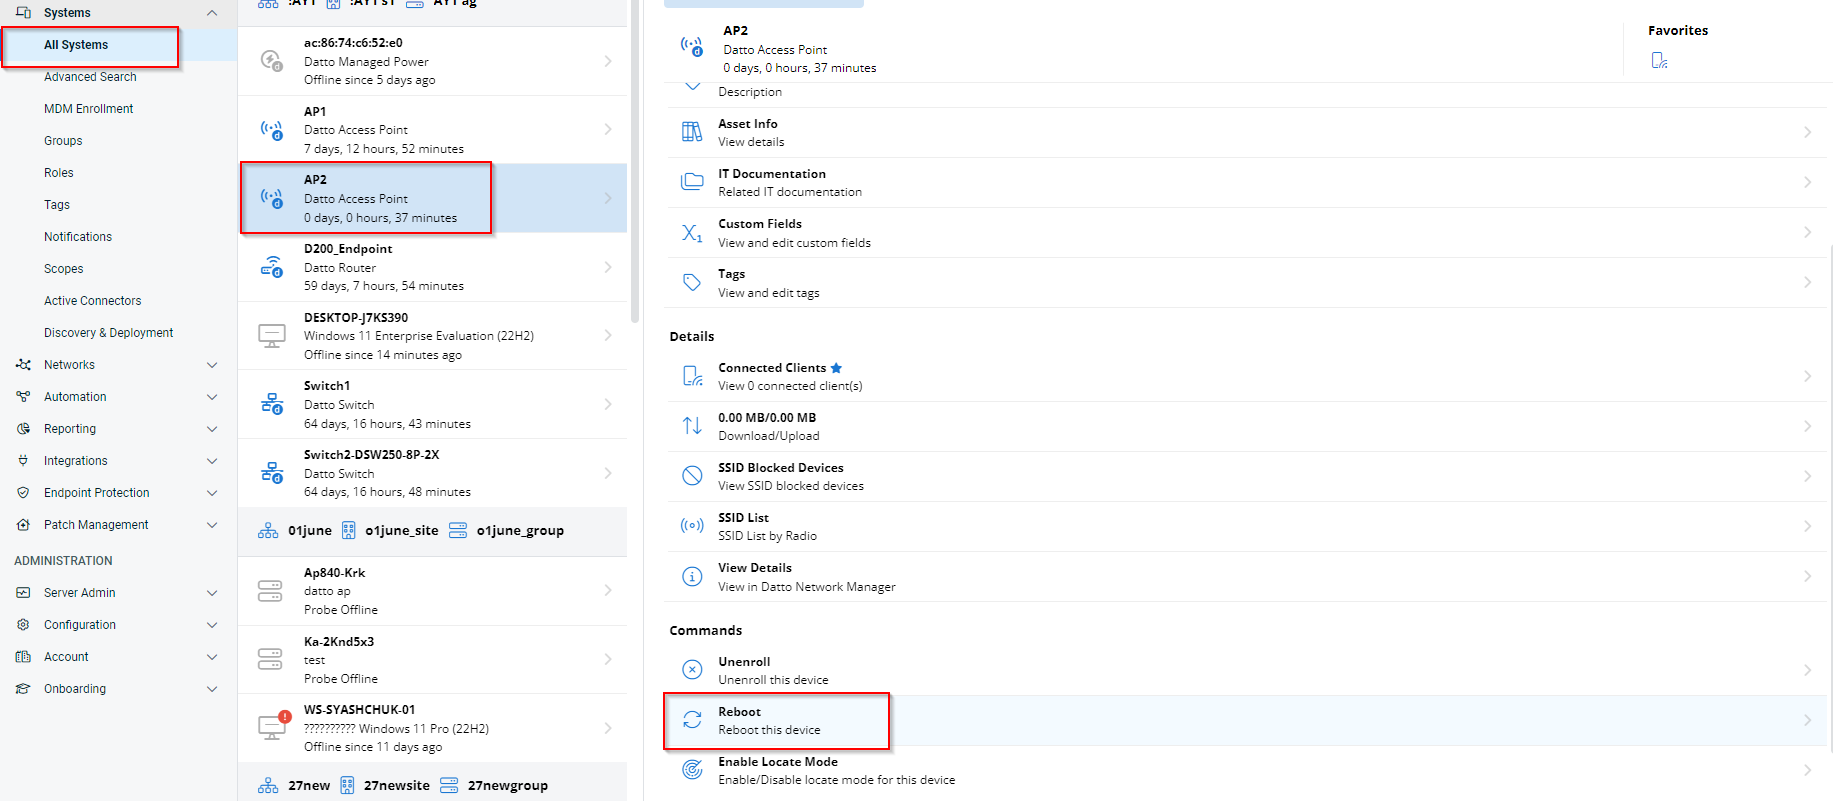This screenshot has width=1833, height=801.
Task: Click the Asset Info books icon
Action: pos(692,132)
